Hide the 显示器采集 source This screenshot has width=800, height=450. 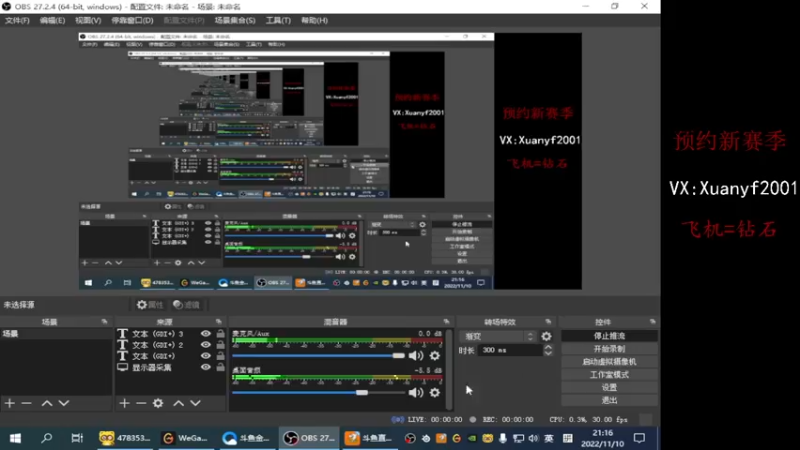[206, 367]
